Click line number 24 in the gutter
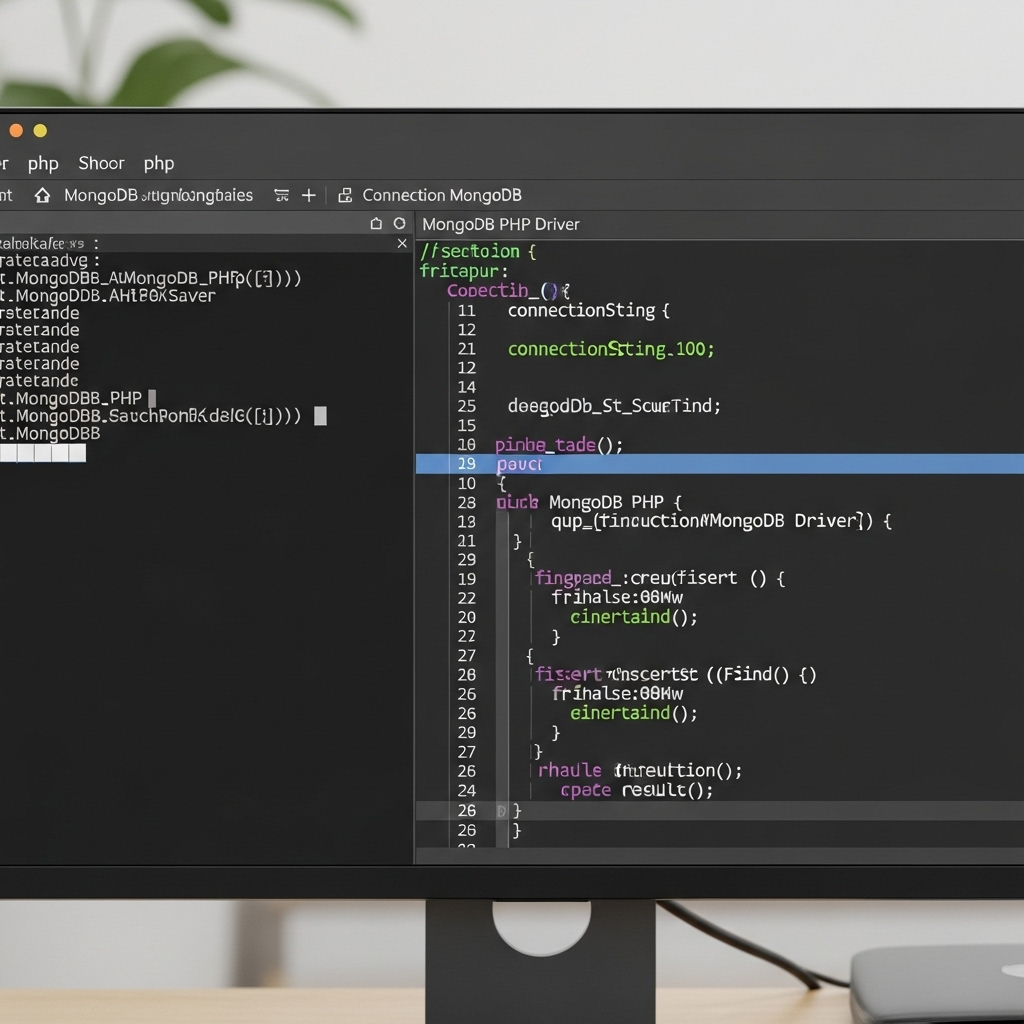 pyautogui.click(x=467, y=791)
